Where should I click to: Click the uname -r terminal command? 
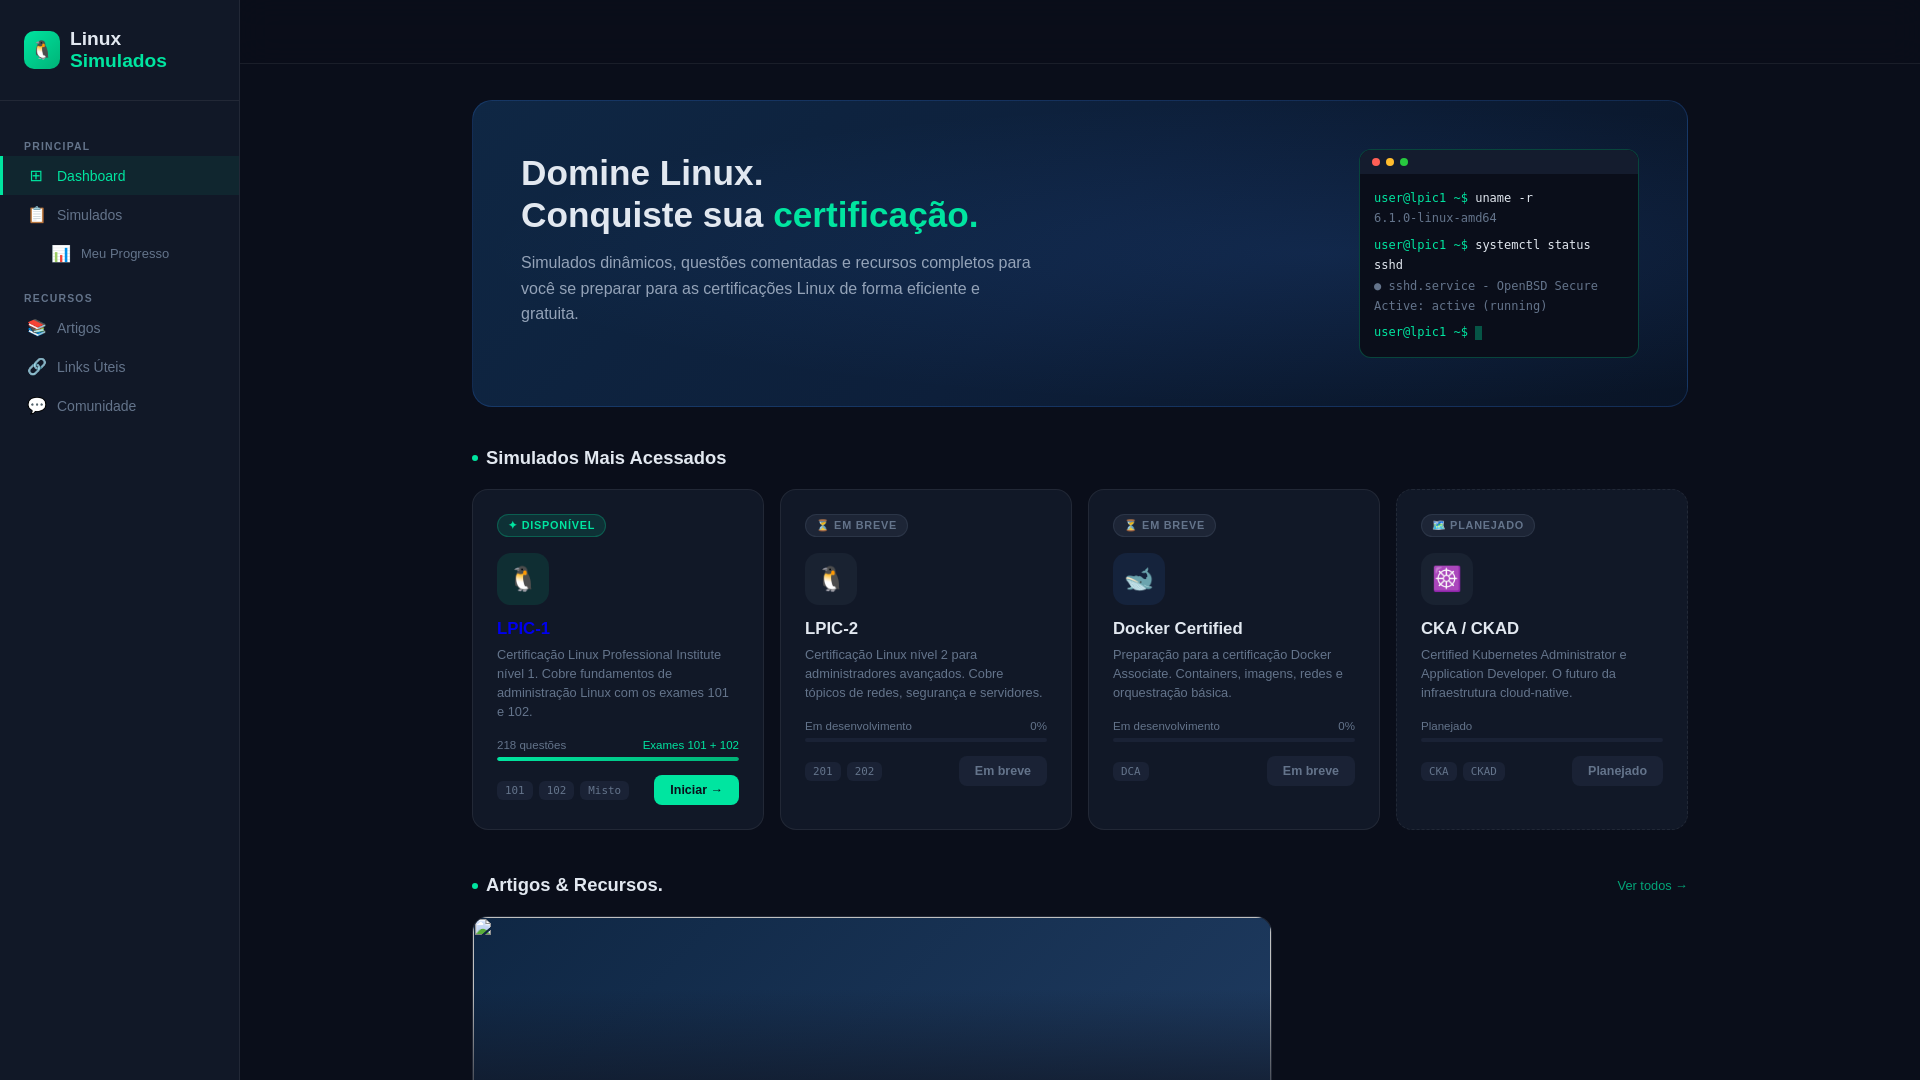[1504, 198]
